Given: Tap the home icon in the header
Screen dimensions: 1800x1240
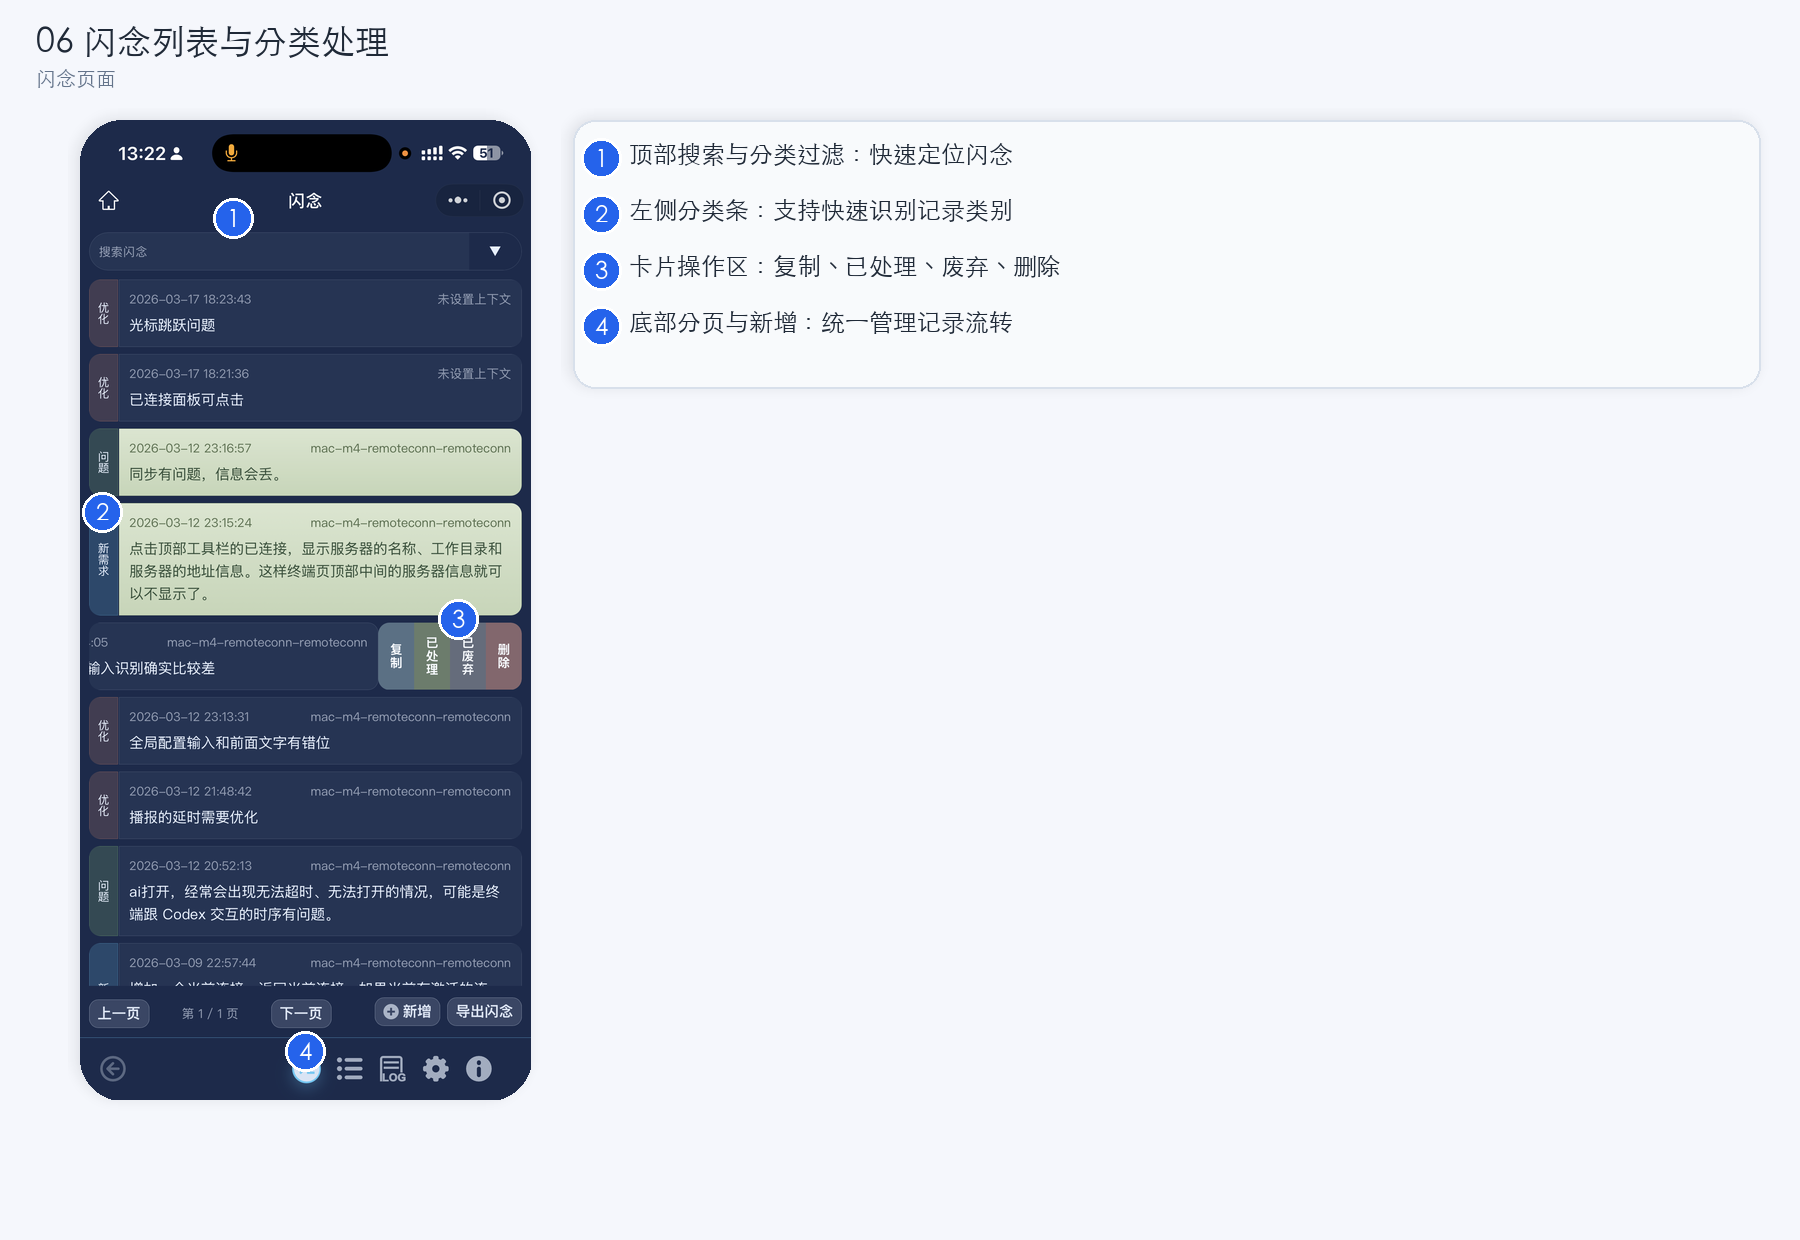Looking at the screenshot, I should pos(109,201).
